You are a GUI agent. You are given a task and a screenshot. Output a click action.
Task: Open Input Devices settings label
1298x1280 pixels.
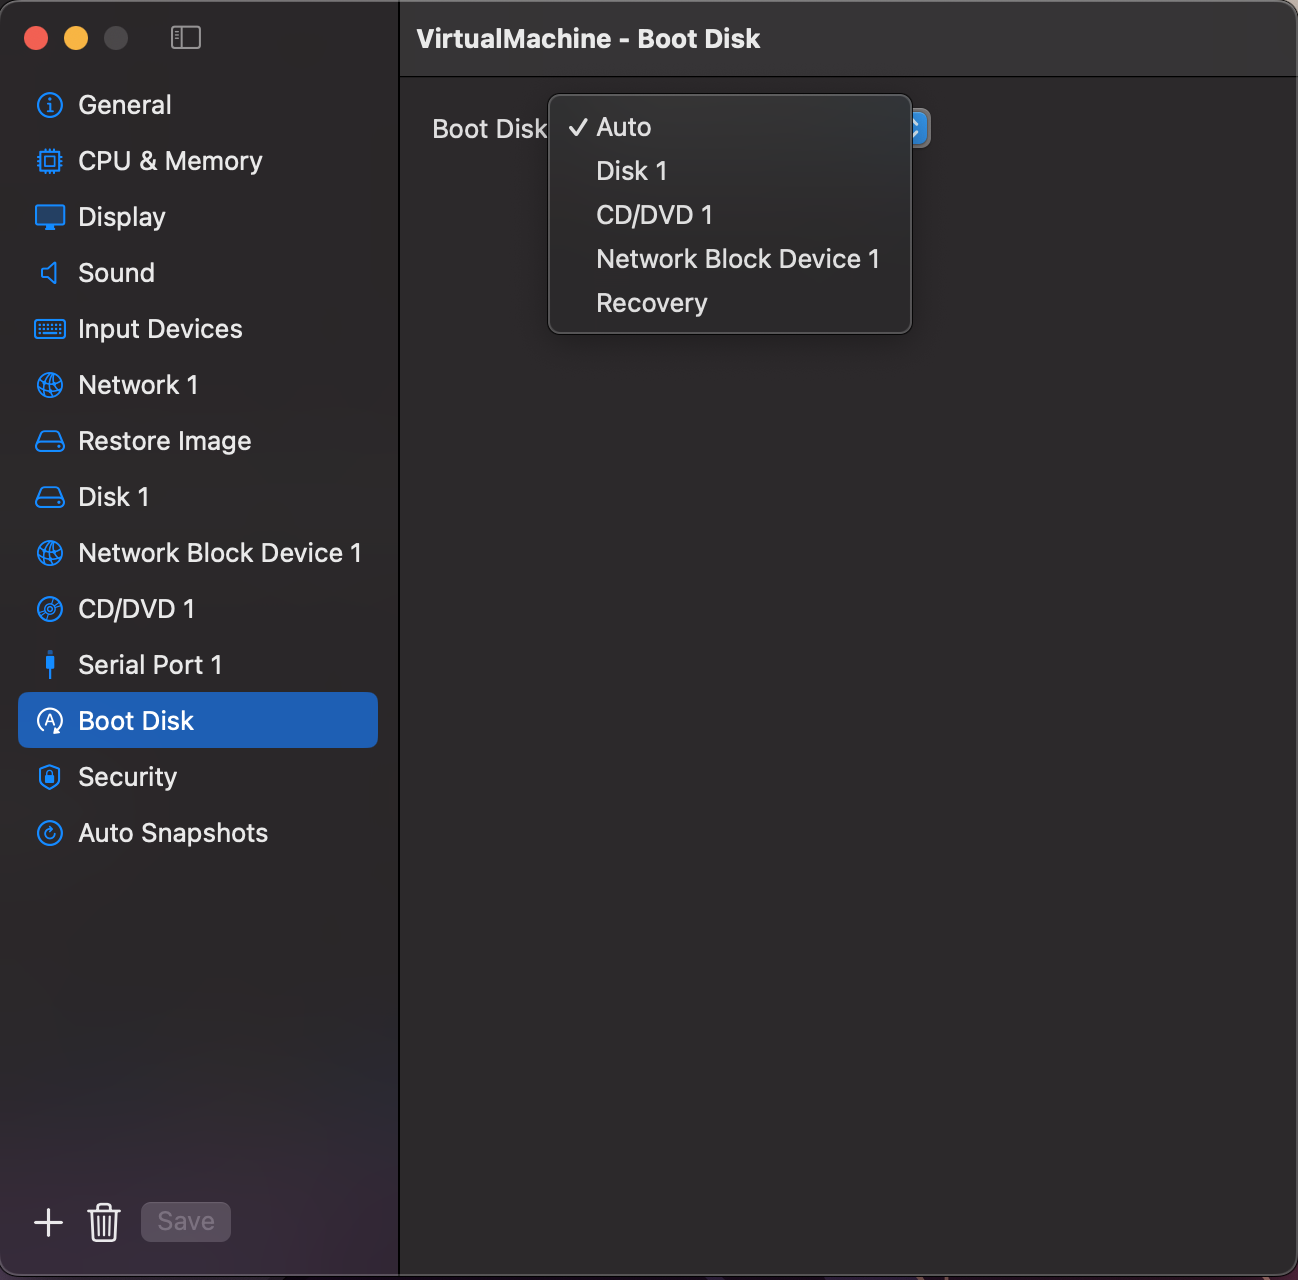pos(160,329)
